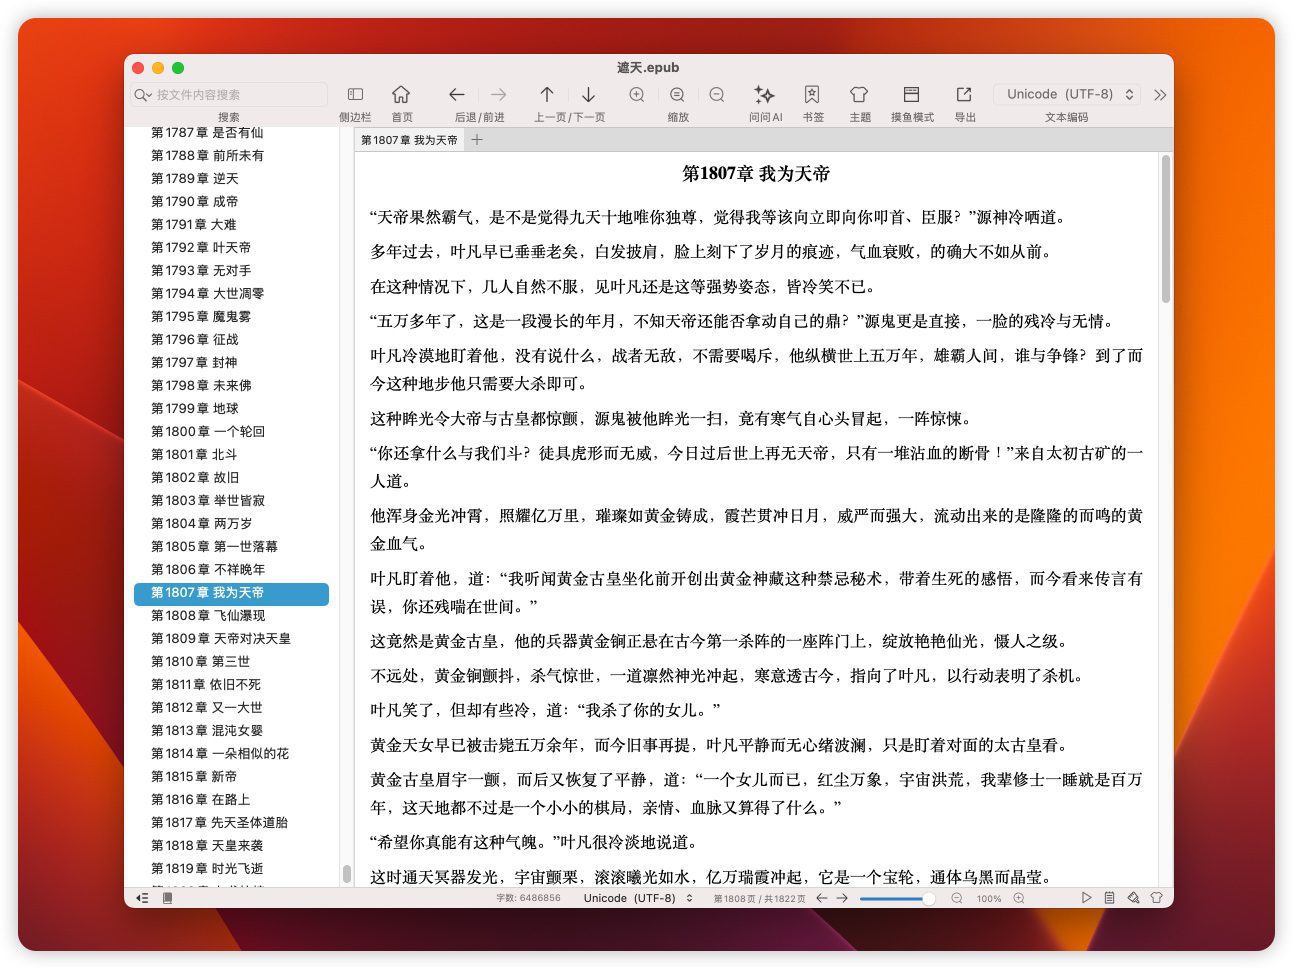Expand the toolbar overflow chevrons
The width and height of the screenshot is (1293, 969).
point(1160,95)
